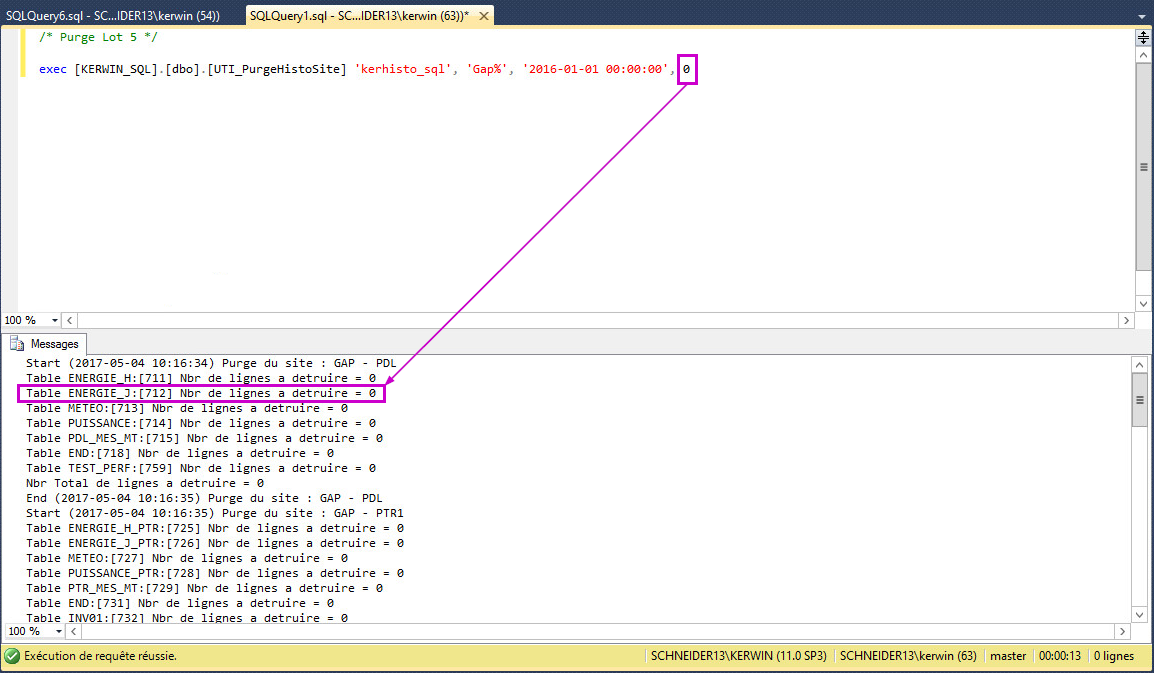Click the Messages pane scroll-up arrow
This screenshot has width=1154, height=673.
click(x=1141, y=365)
